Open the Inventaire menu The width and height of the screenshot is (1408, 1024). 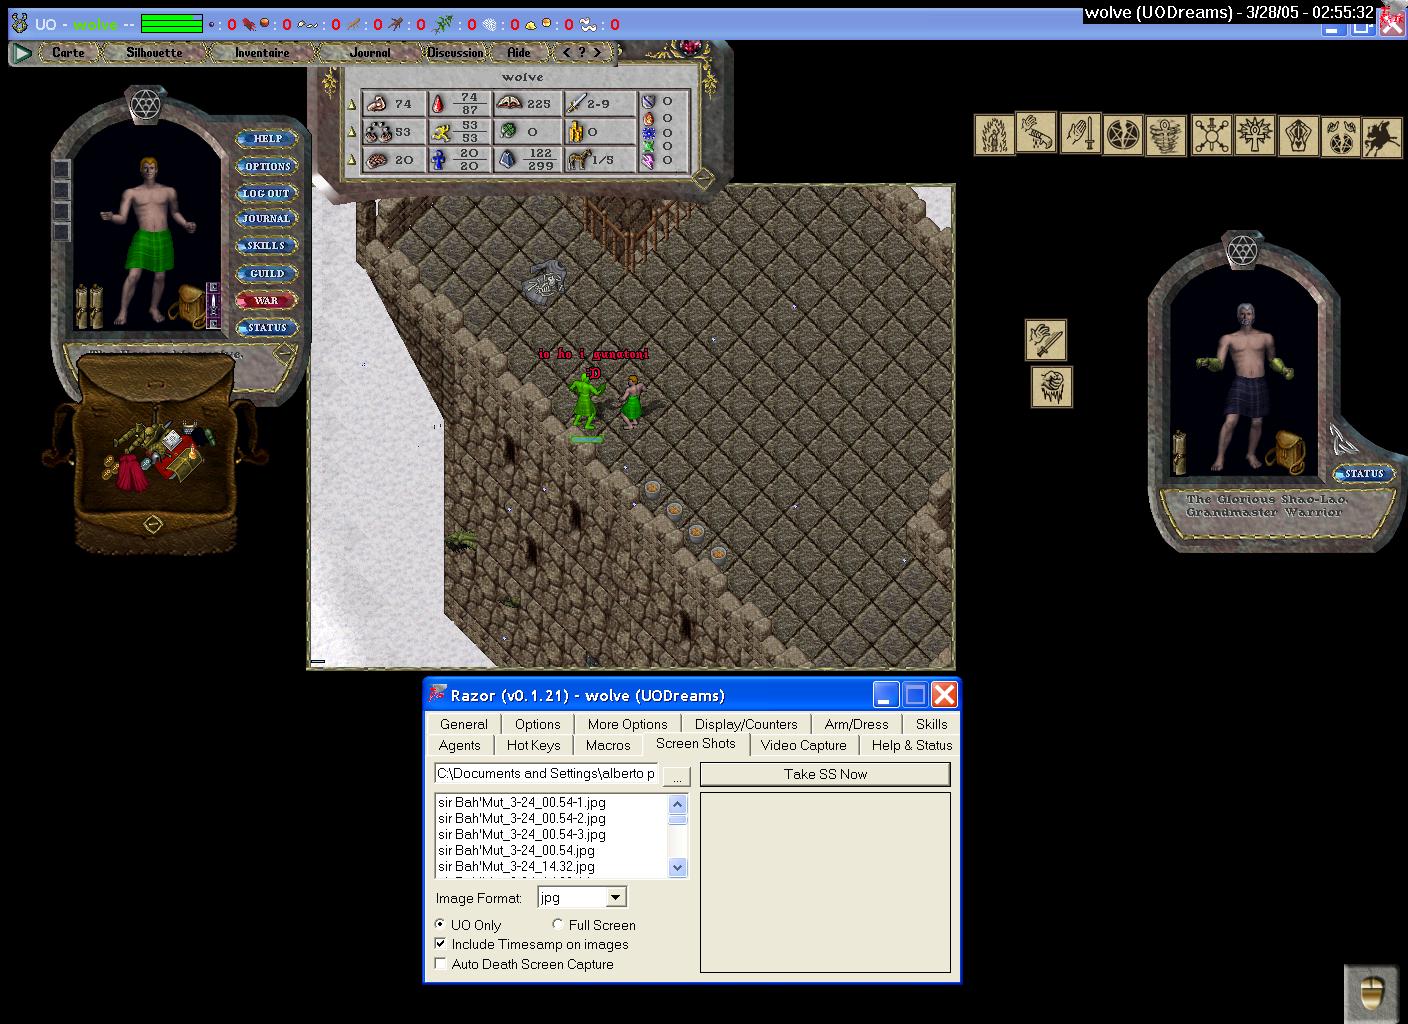[262, 52]
